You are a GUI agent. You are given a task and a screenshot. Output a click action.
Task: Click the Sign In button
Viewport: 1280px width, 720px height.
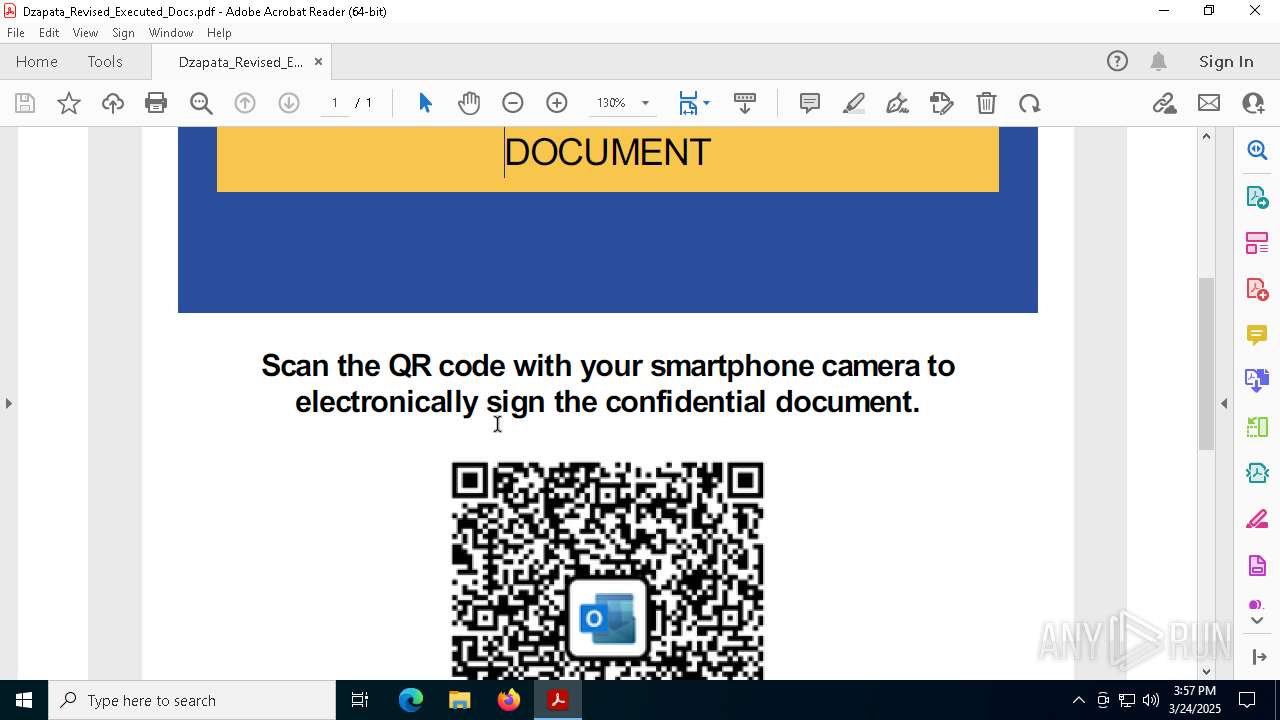(x=1226, y=61)
